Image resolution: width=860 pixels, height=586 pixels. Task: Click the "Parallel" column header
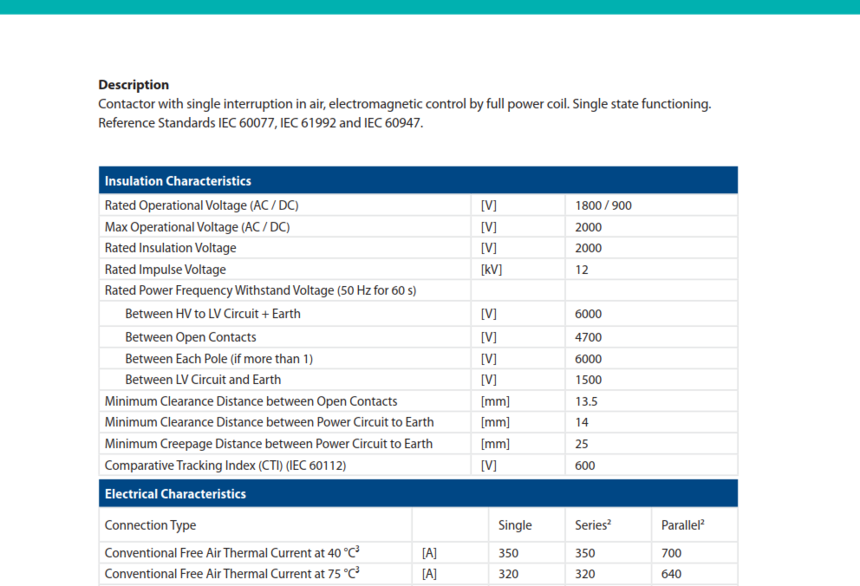682,525
